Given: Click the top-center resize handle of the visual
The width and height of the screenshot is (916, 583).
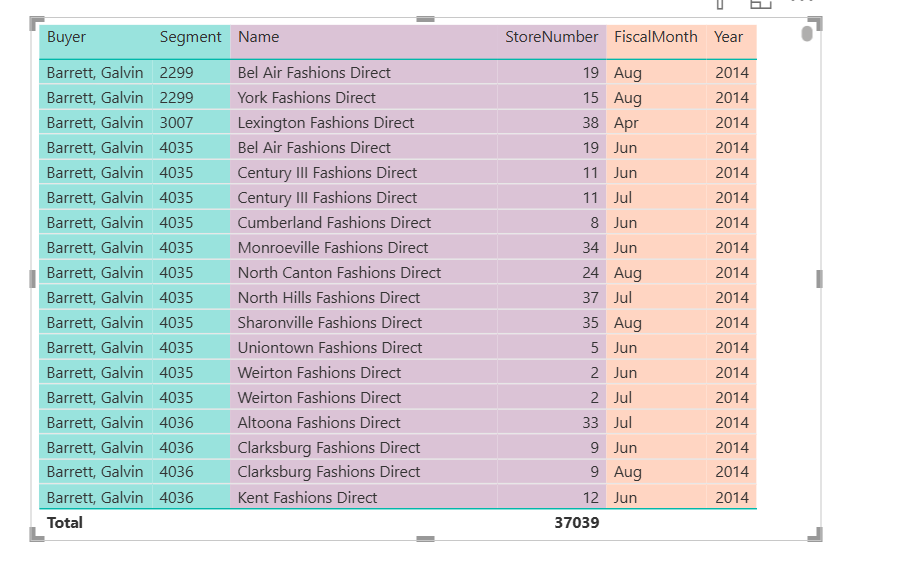Looking at the screenshot, I should 425,19.
